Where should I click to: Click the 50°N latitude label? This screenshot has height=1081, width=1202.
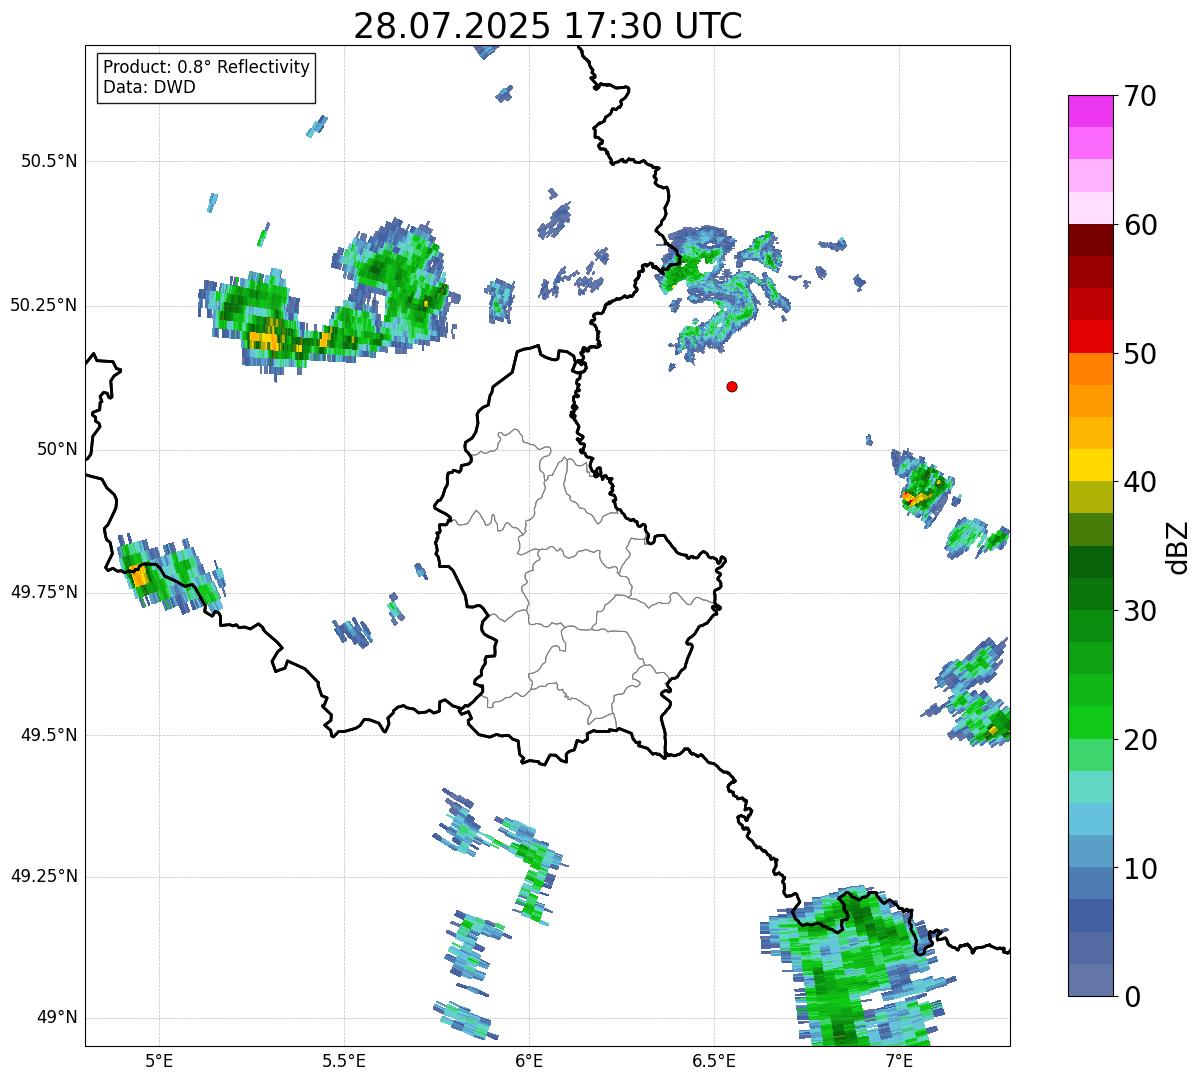click(54, 449)
